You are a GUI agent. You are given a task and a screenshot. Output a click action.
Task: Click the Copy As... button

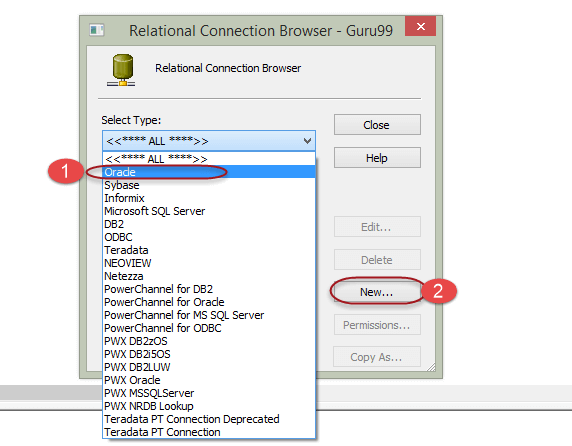click(x=377, y=357)
